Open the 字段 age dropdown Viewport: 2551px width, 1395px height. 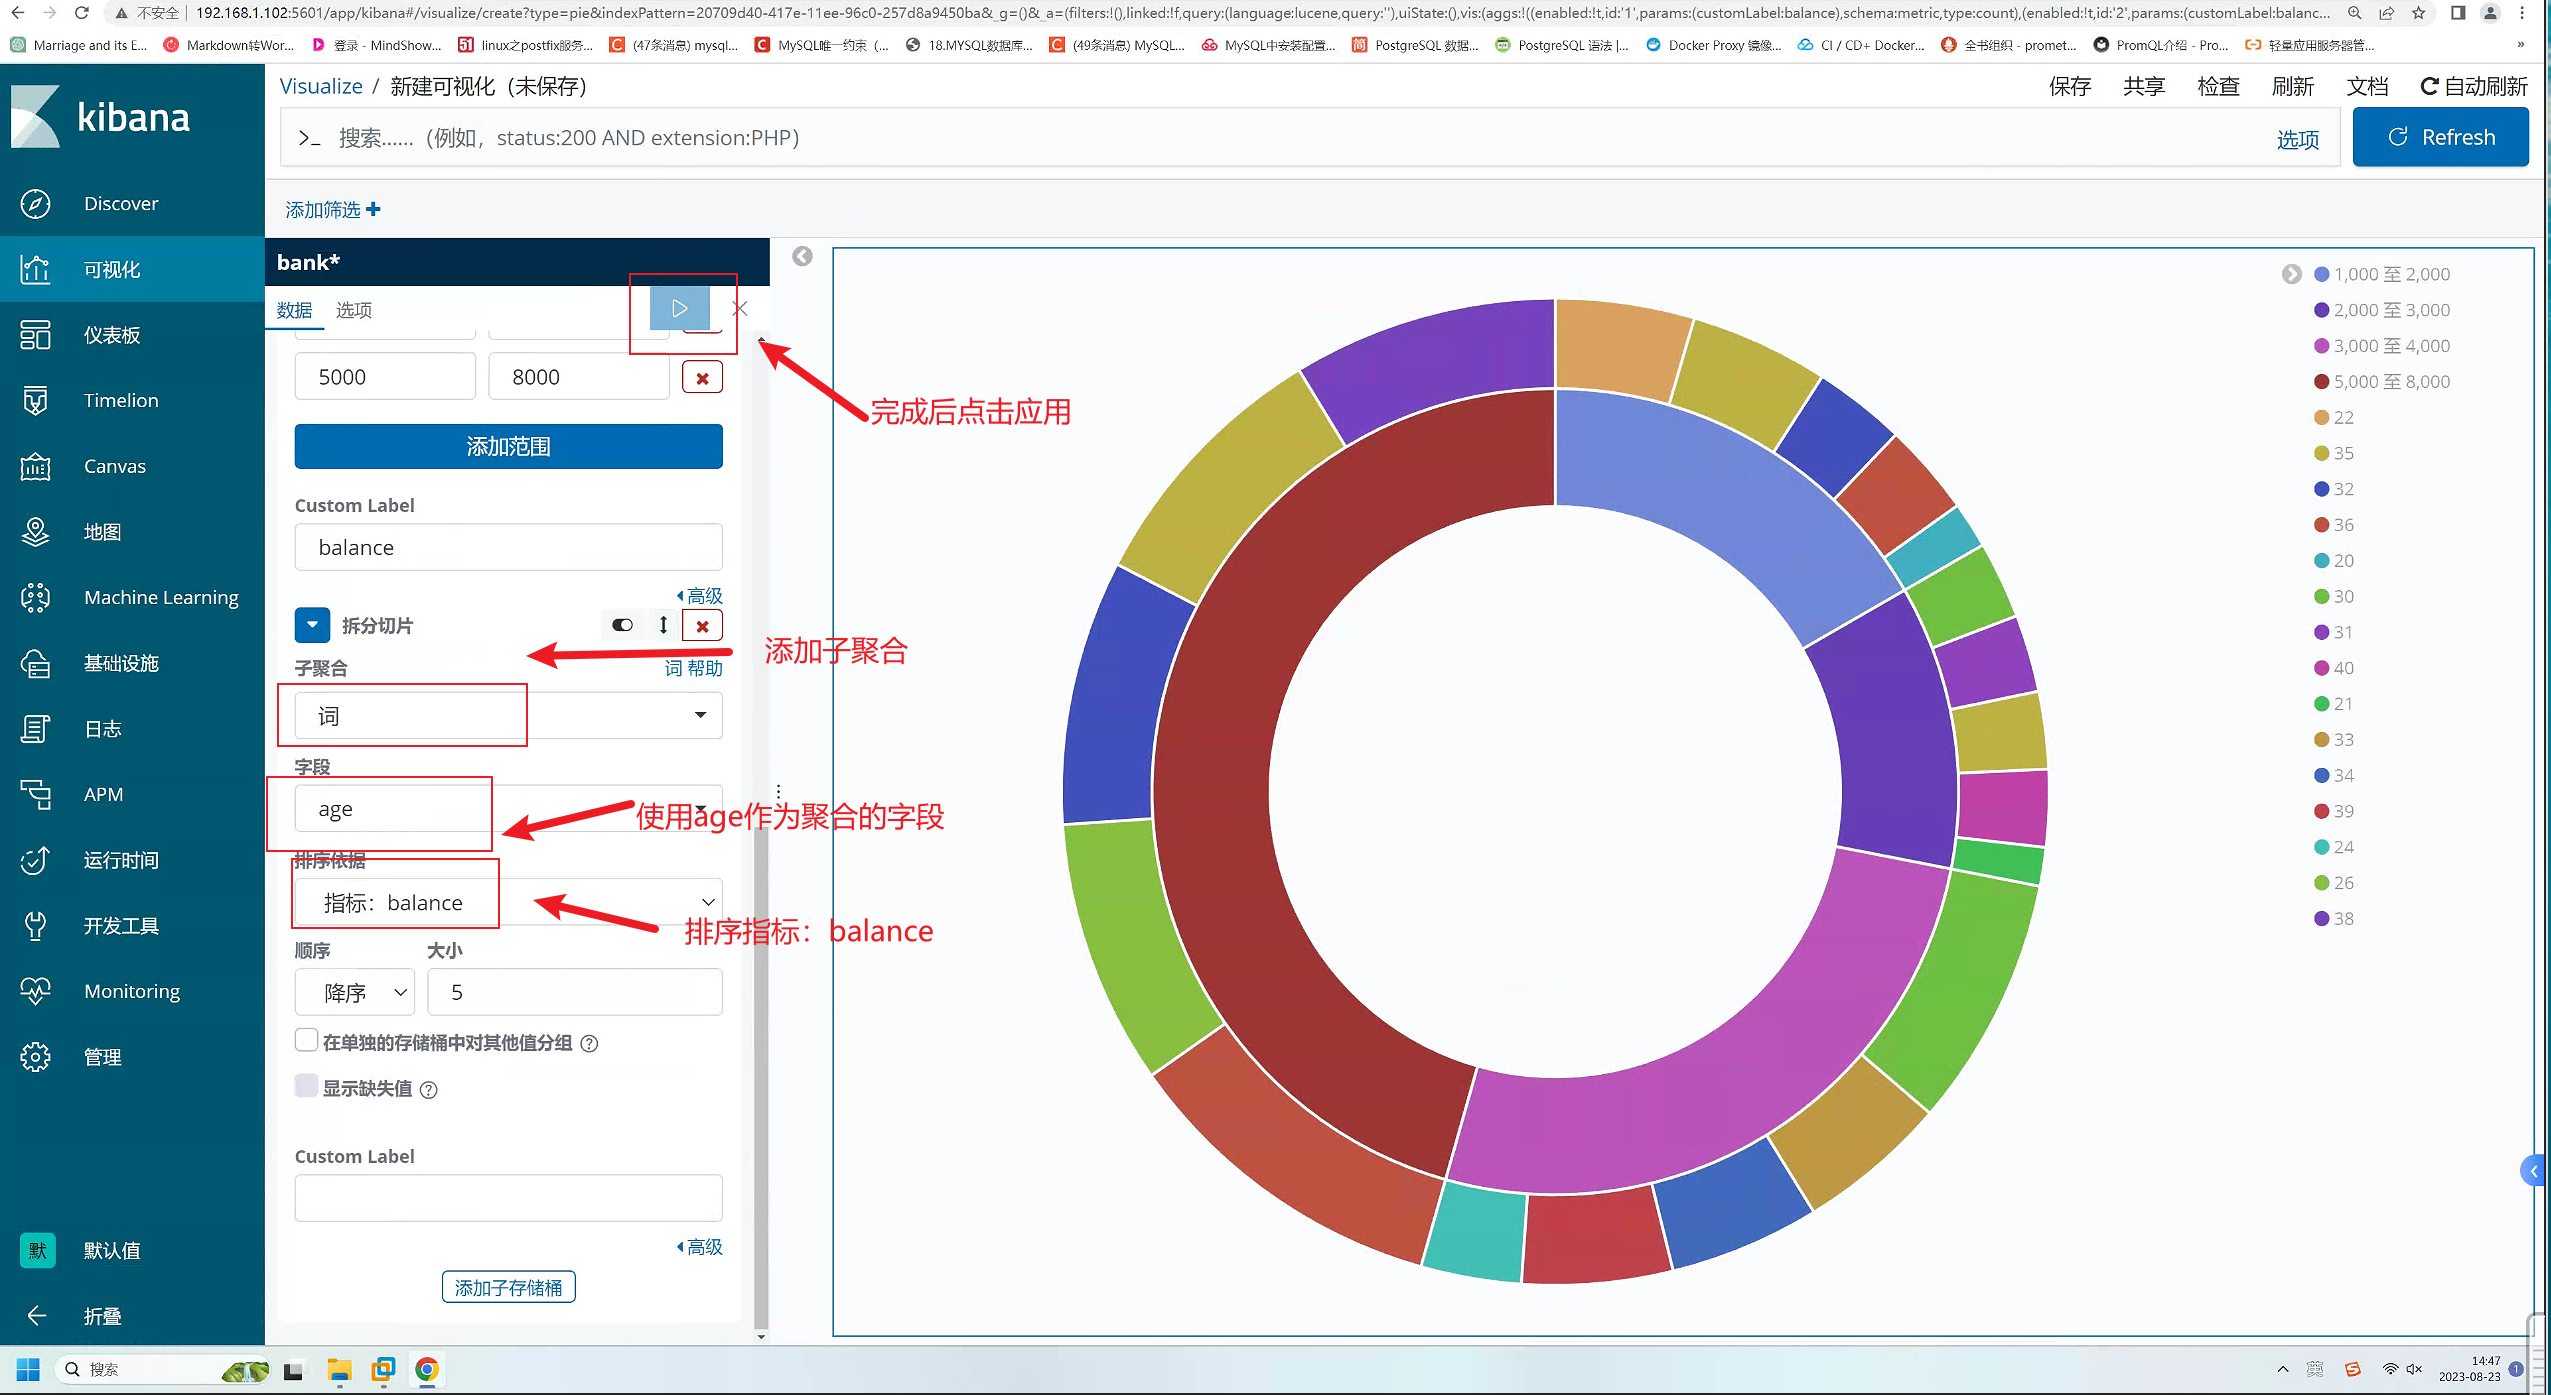click(x=508, y=808)
